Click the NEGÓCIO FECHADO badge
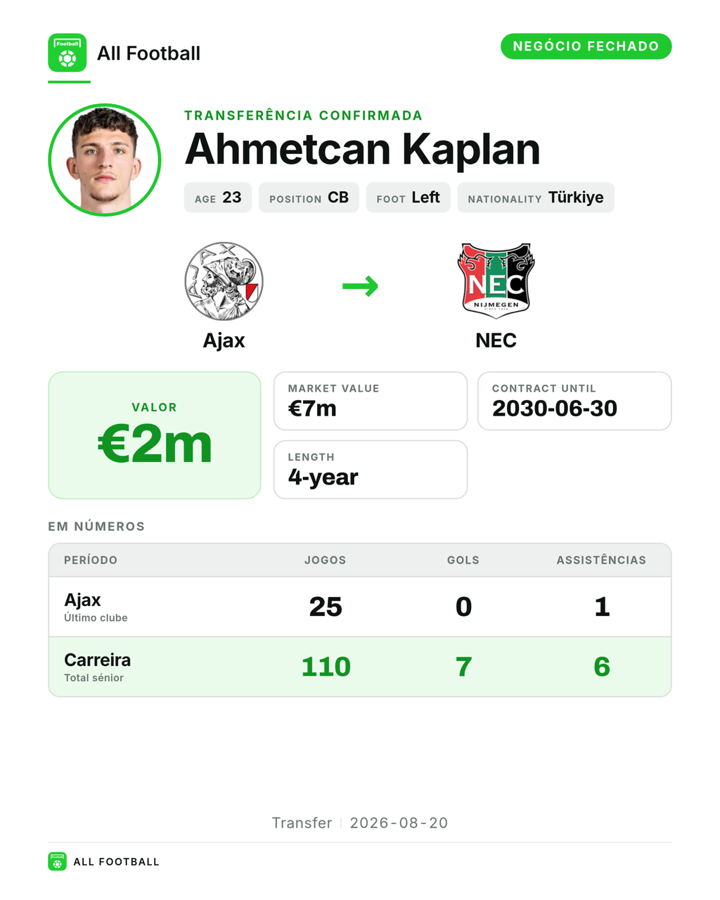This screenshot has width=720, height=900. pyautogui.click(x=586, y=46)
